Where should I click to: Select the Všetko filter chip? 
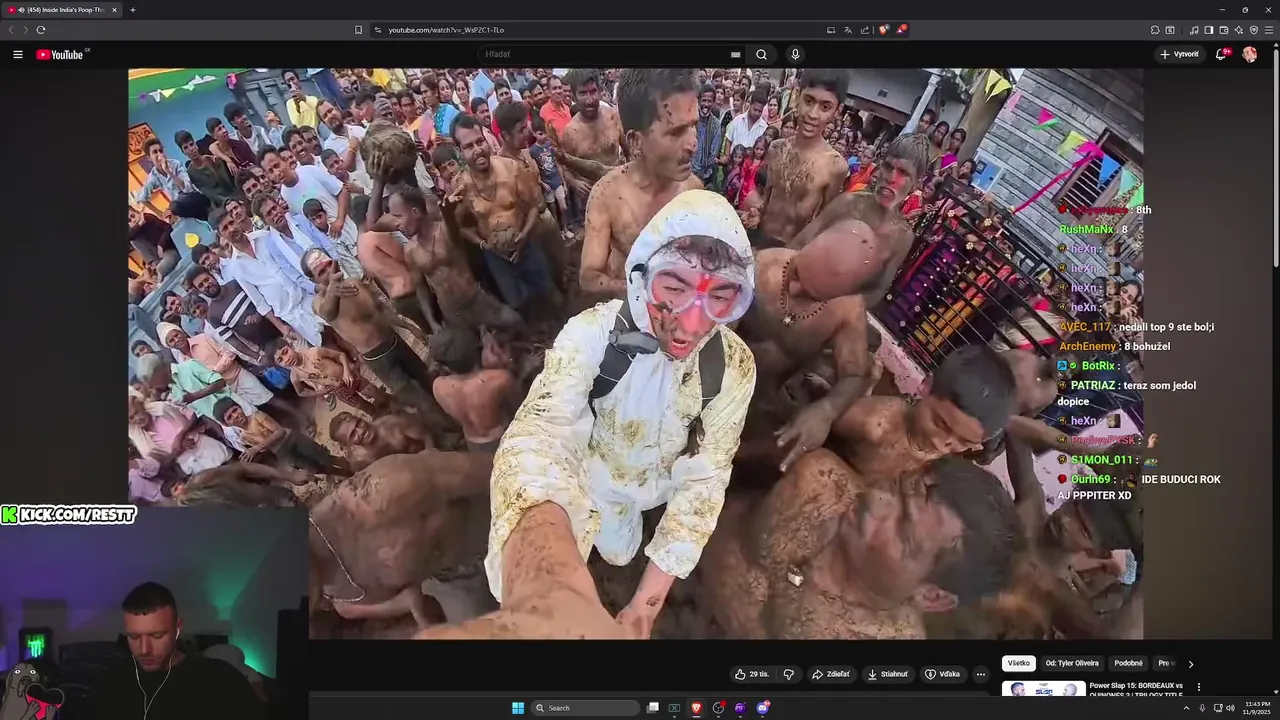[x=1018, y=663]
